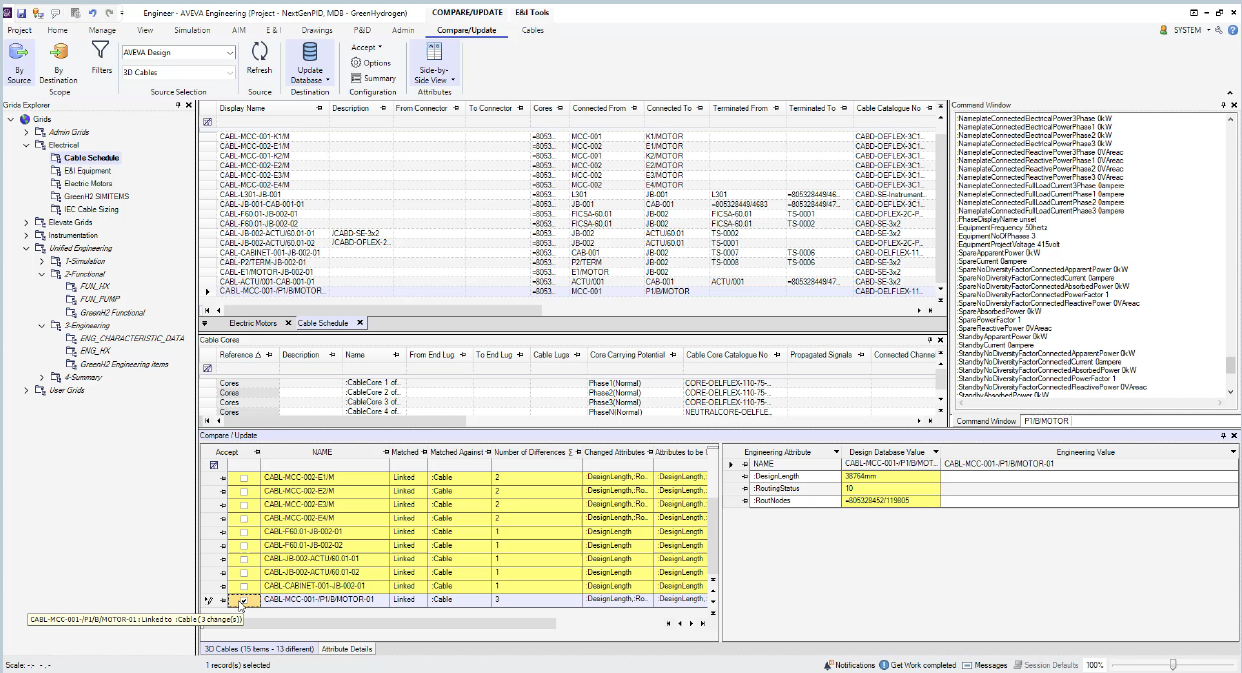Tick Accept checkbox for CABL-JB-002-ACTU/60.01-01
1242x673 pixels.
(x=244, y=559)
